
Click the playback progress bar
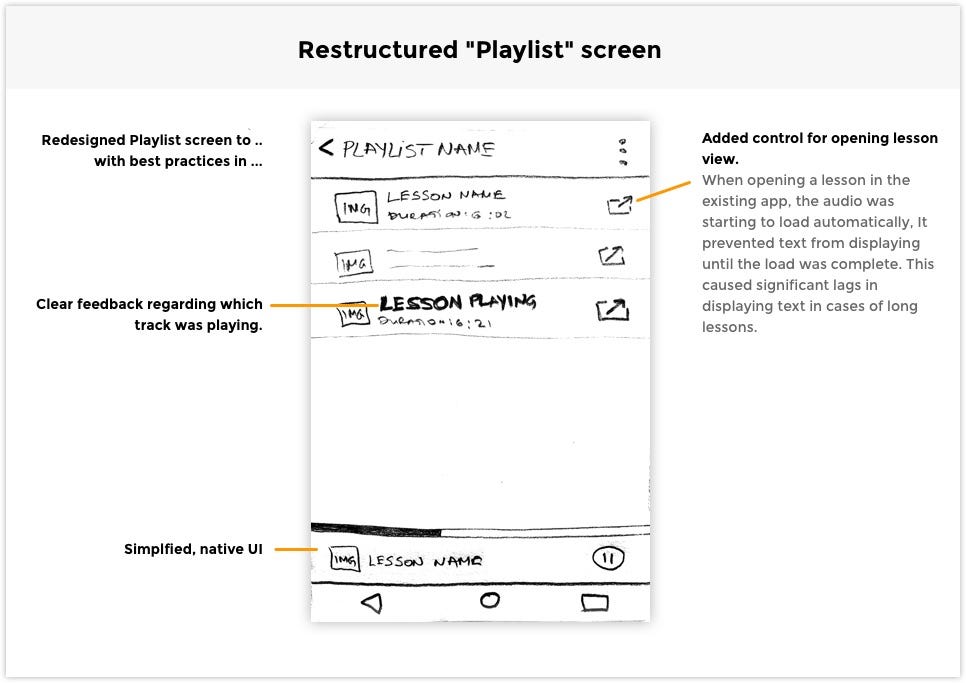point(480,530)
